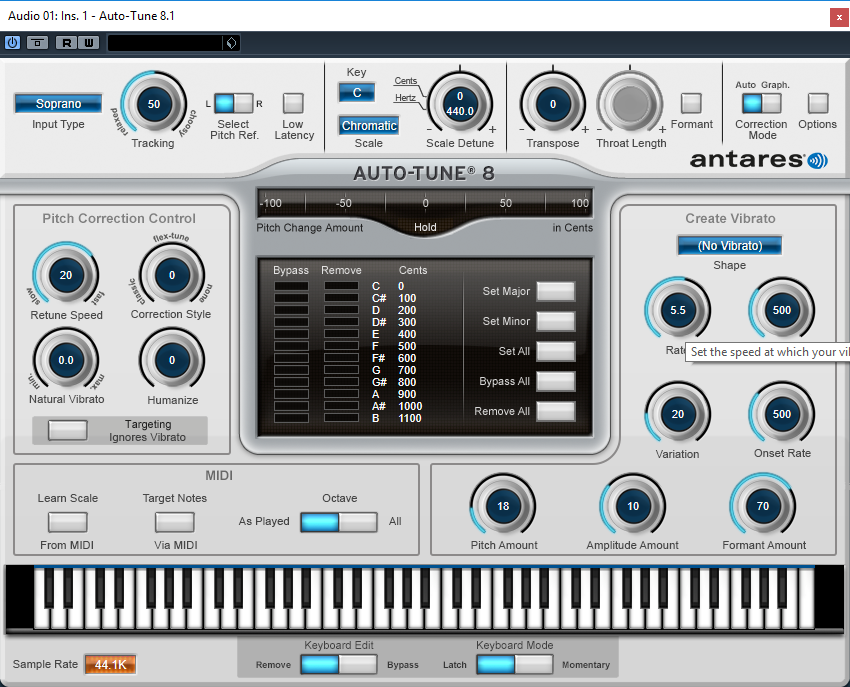Switch Correction Mode Auto/Graph toggle
The width and height of the screenshot is (850, 687).
click(762, 103)
